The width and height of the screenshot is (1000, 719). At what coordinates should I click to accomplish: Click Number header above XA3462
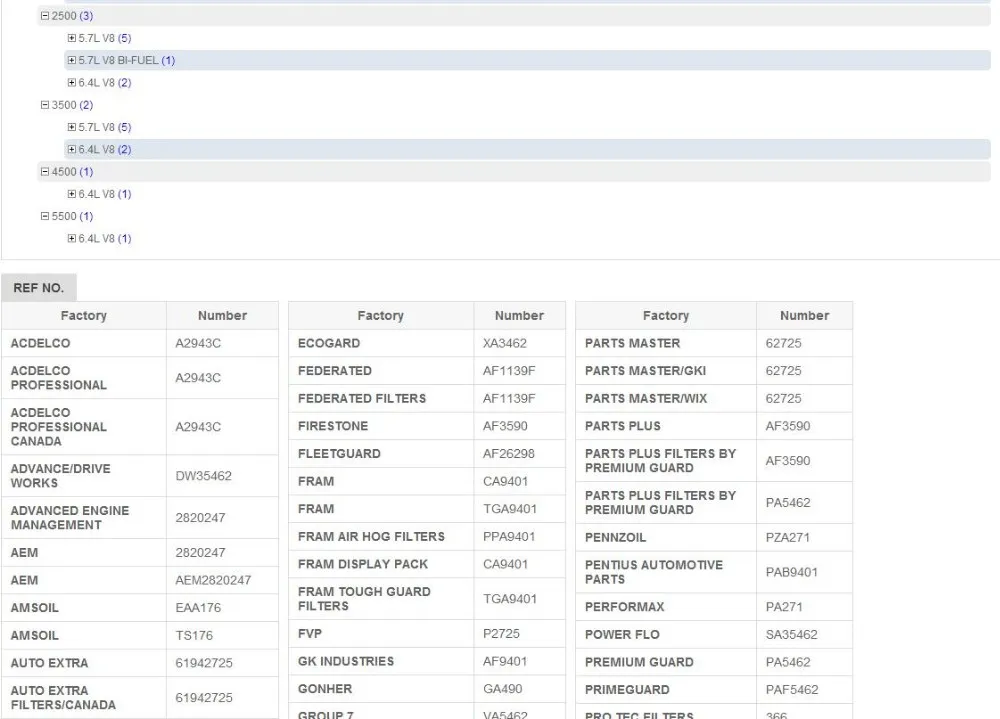coord(519,316)
